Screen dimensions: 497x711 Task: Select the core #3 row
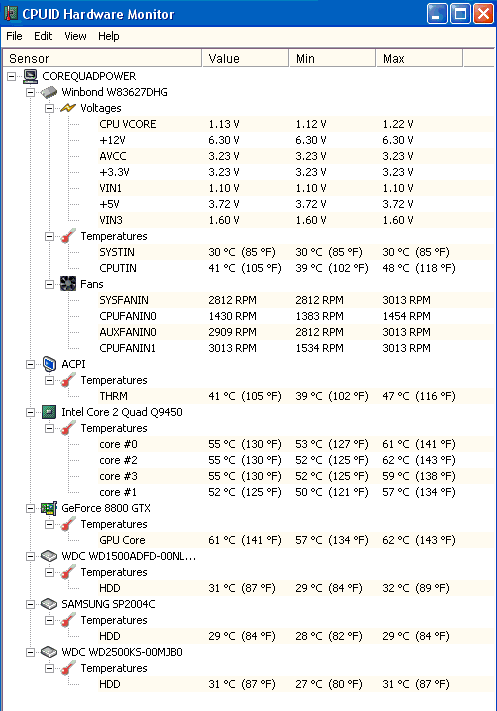296,476
